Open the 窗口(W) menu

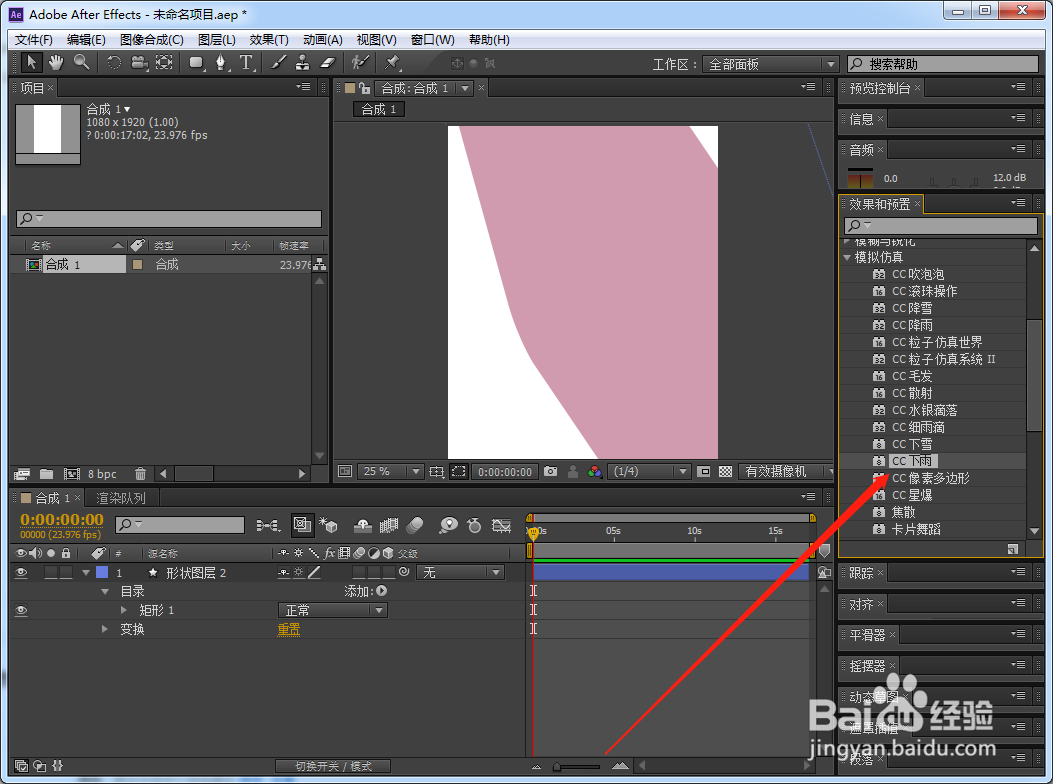pyautogui.click(x=432, y=40)
